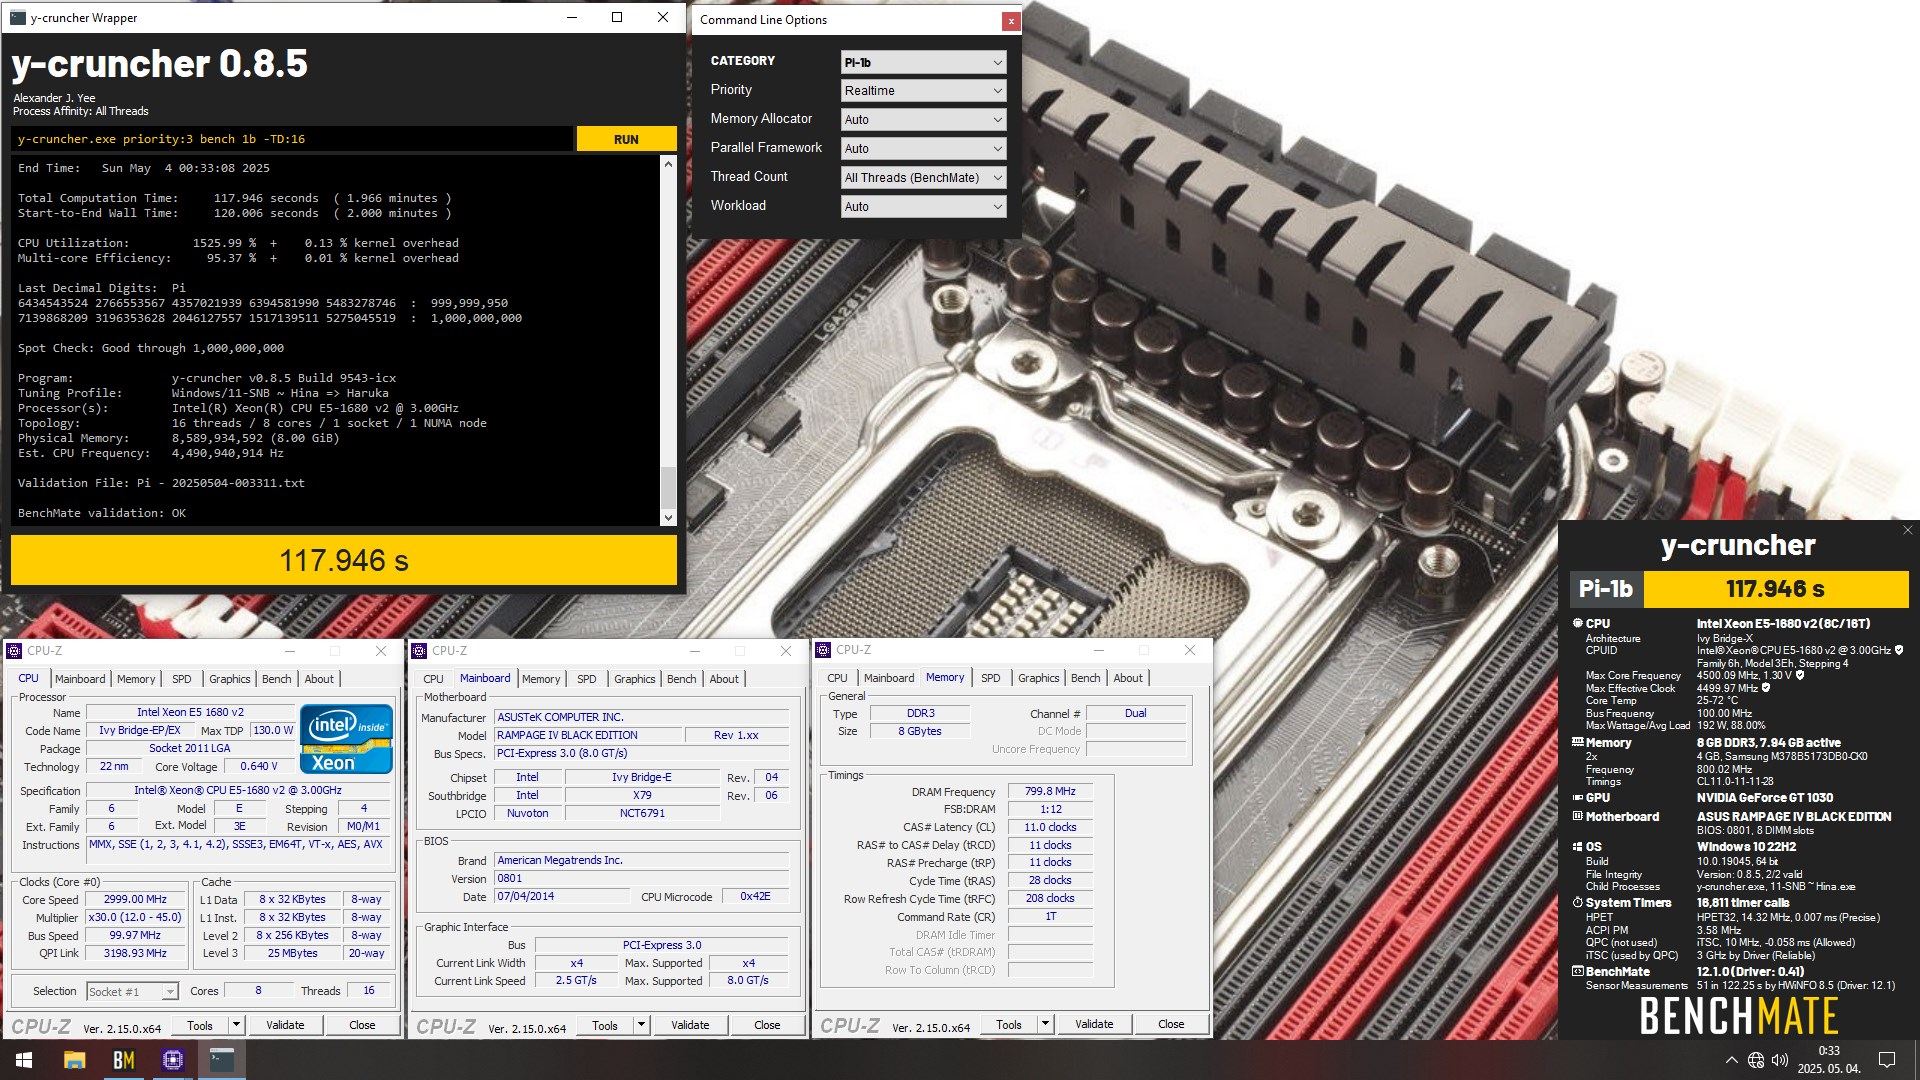Click Tools button in the right CPU-Z window
Viewport: 1920px width, 1080px height.
(1009, 1025)
